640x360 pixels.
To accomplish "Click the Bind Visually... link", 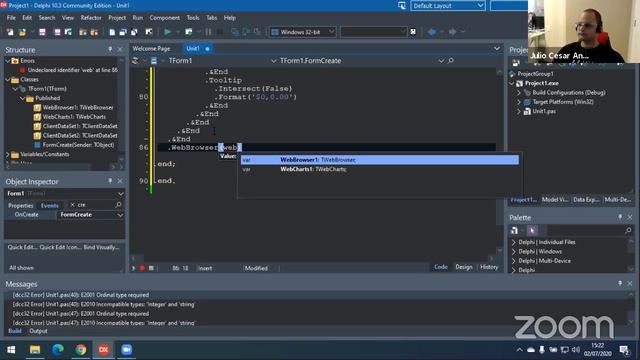I will 101,247.
